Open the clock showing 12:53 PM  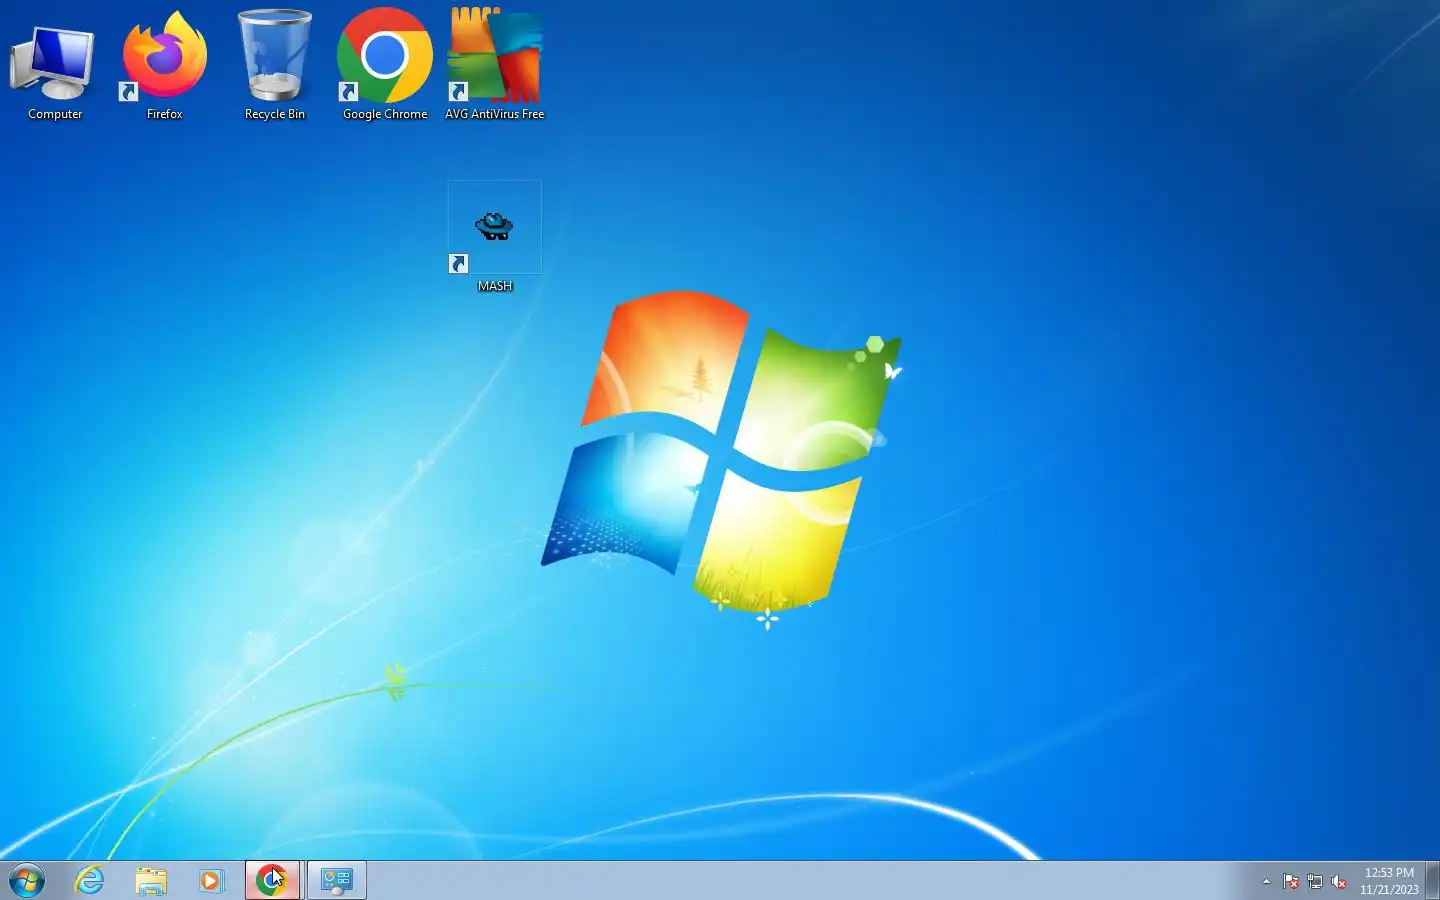pyautogui.click(x=1389, y=881)
